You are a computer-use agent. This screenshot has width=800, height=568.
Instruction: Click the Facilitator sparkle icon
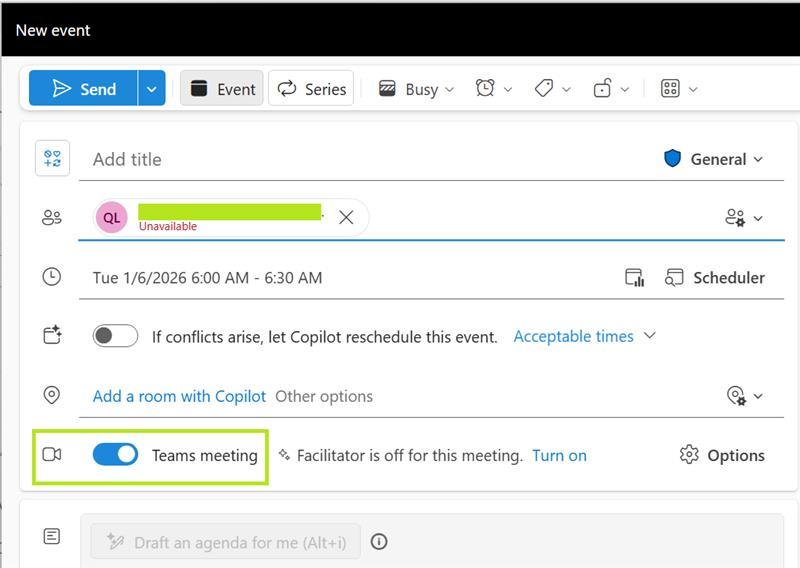click(284, 454)
